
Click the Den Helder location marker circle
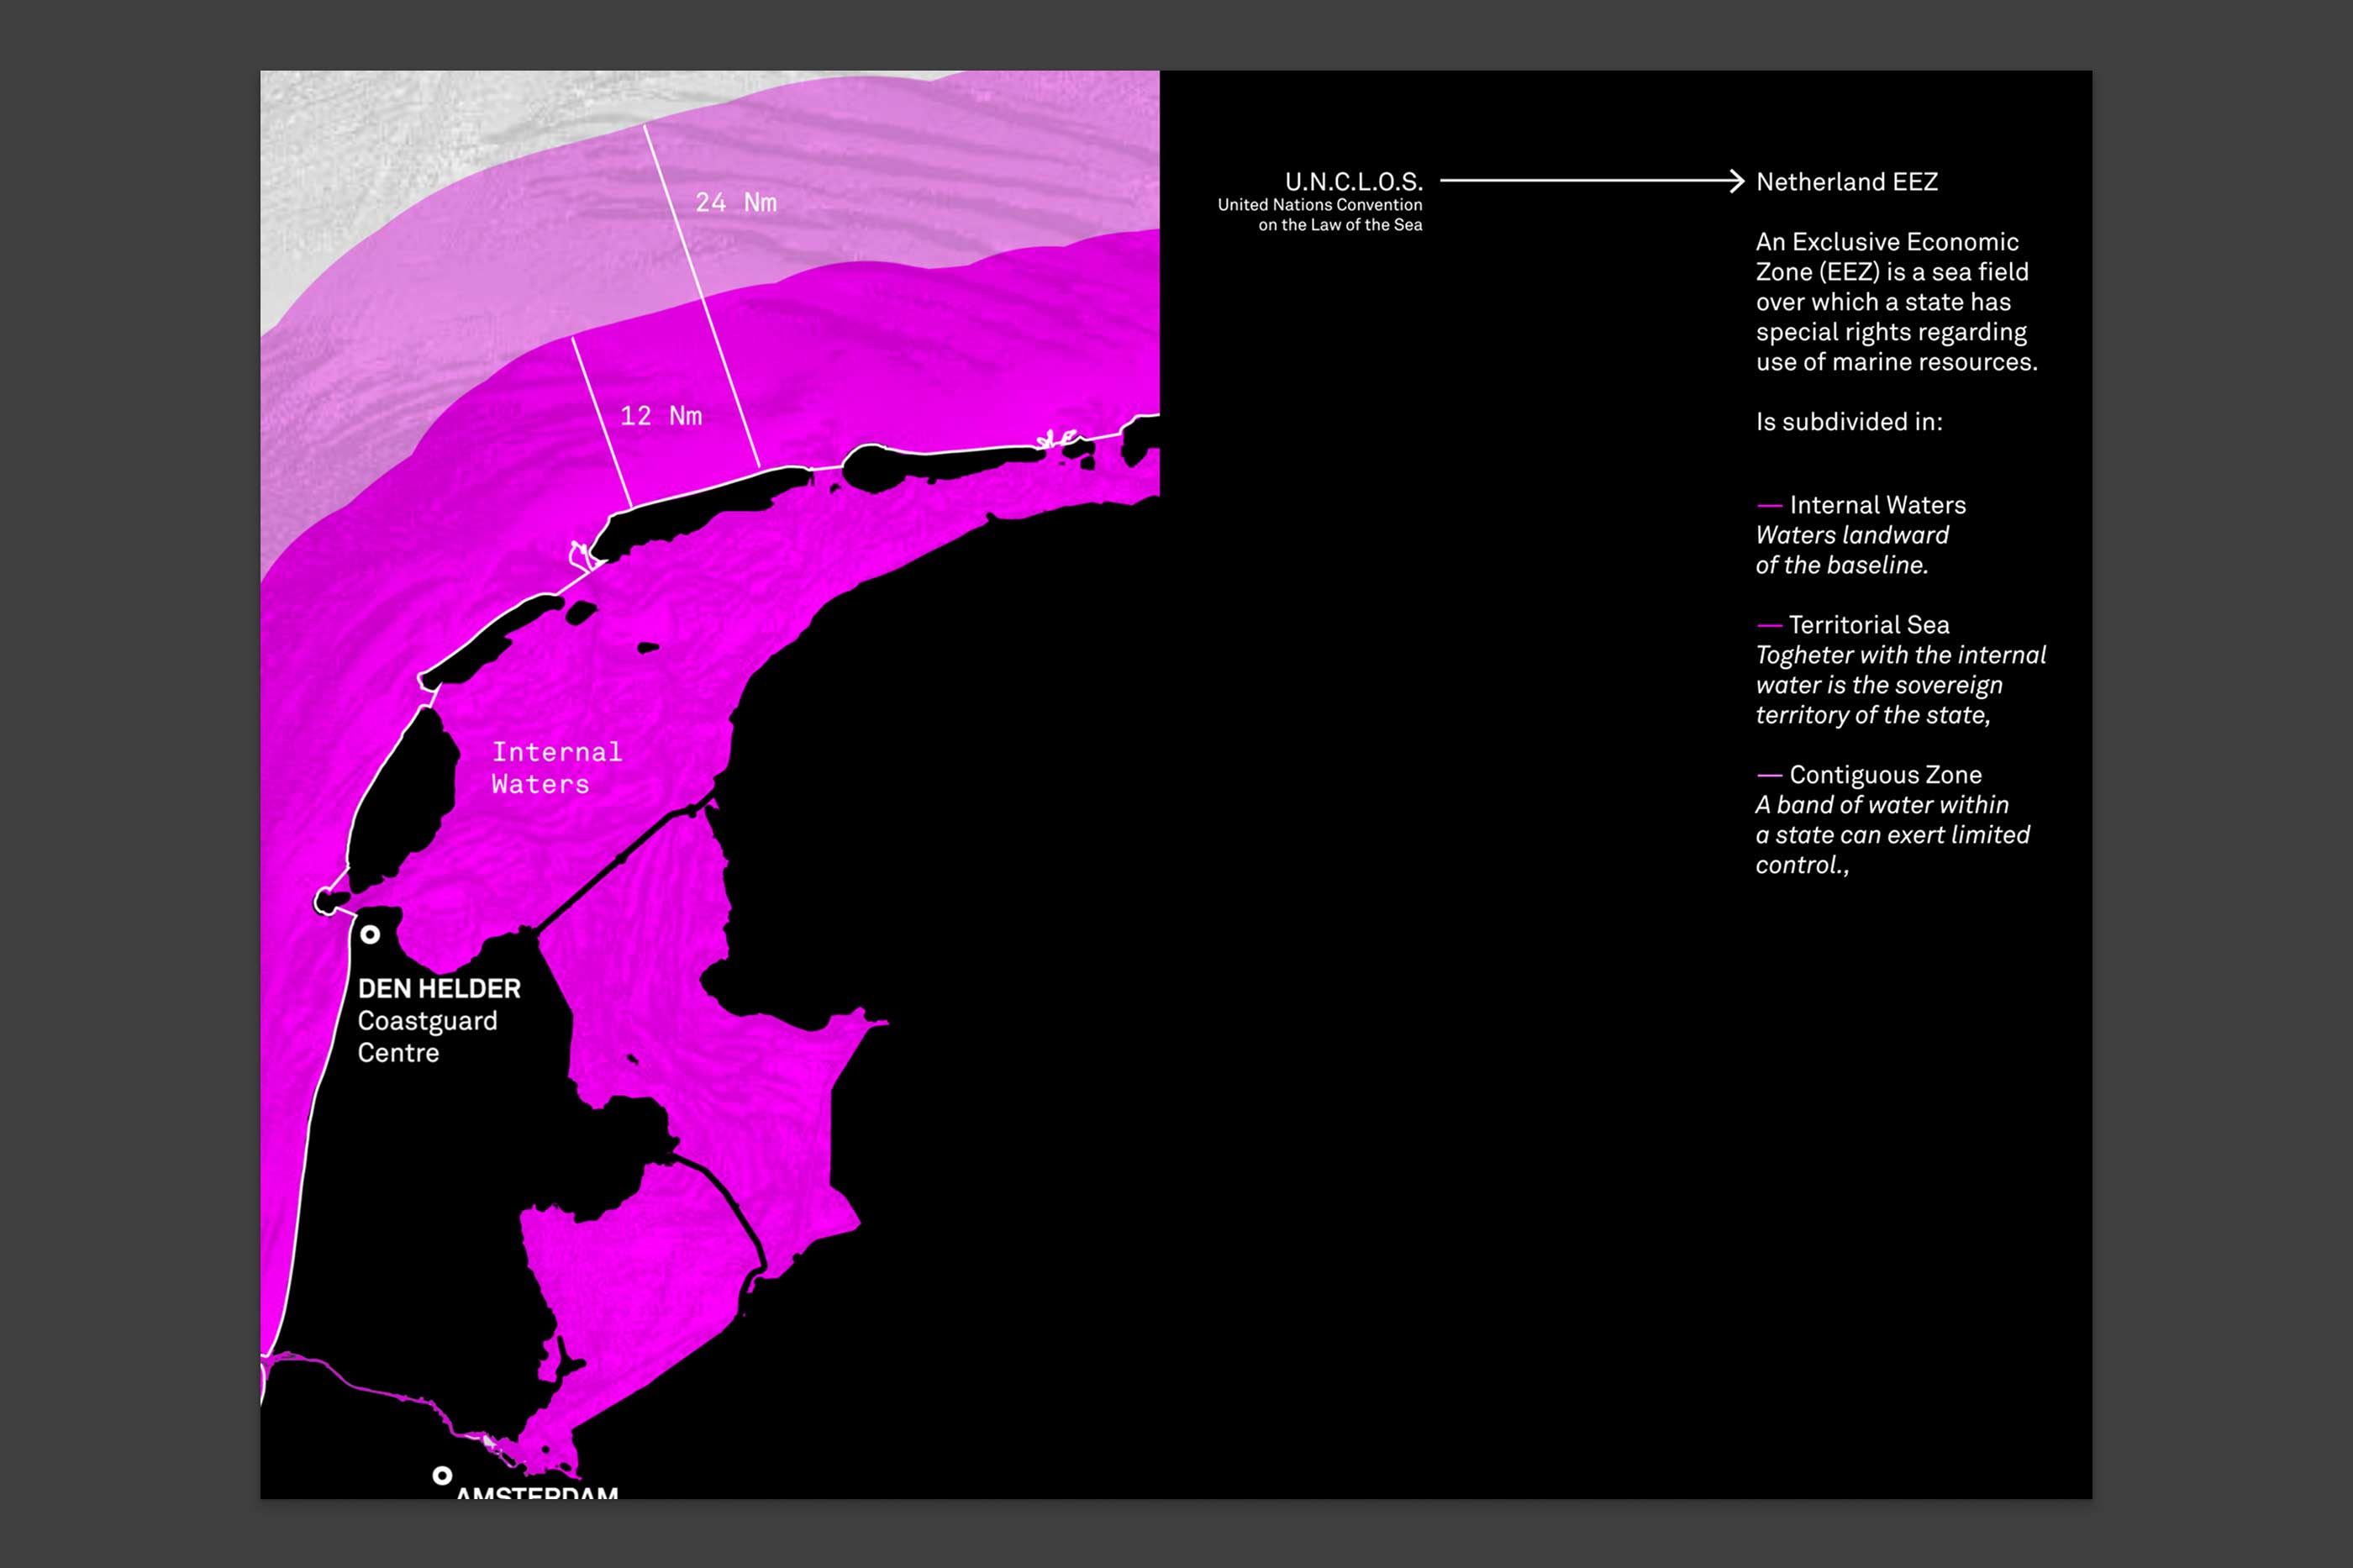pos(370,934)
